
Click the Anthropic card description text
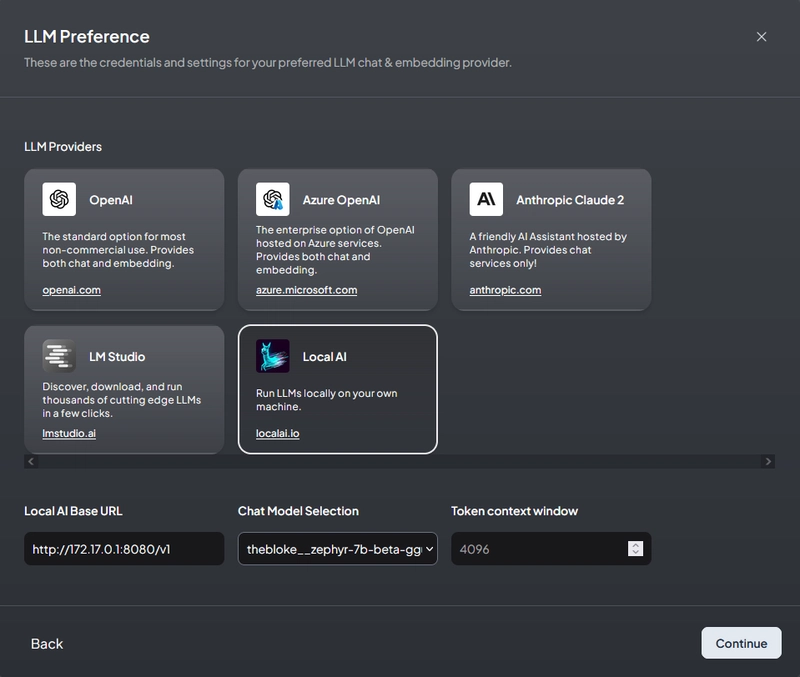pos(548,250)
